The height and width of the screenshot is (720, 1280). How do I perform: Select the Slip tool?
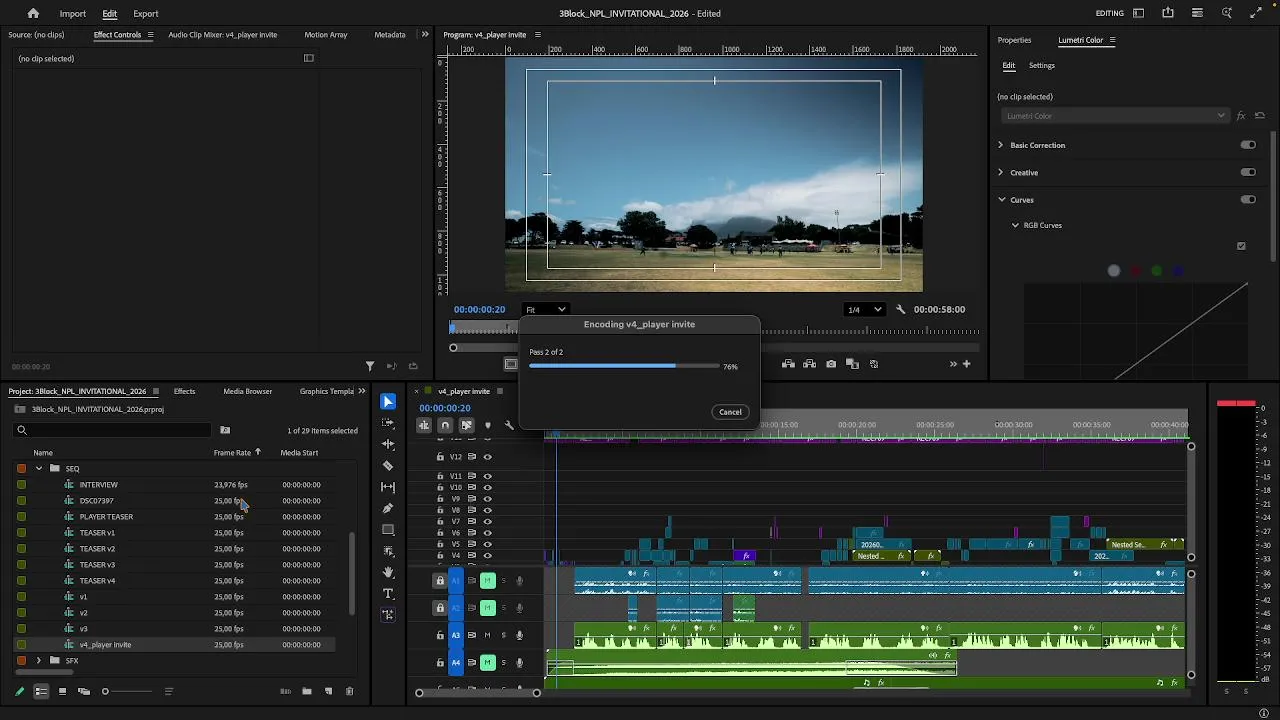click(x=388, y=487)
